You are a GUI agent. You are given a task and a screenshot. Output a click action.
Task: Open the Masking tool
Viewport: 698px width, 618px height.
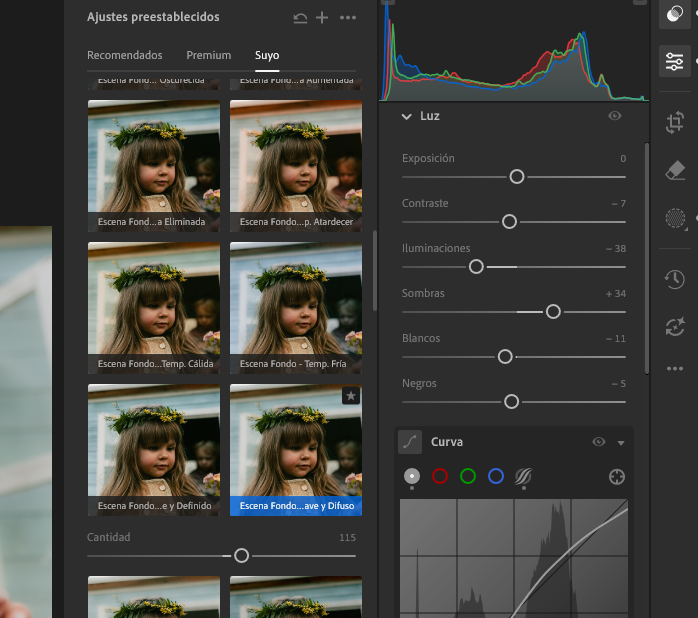[675, 219]
